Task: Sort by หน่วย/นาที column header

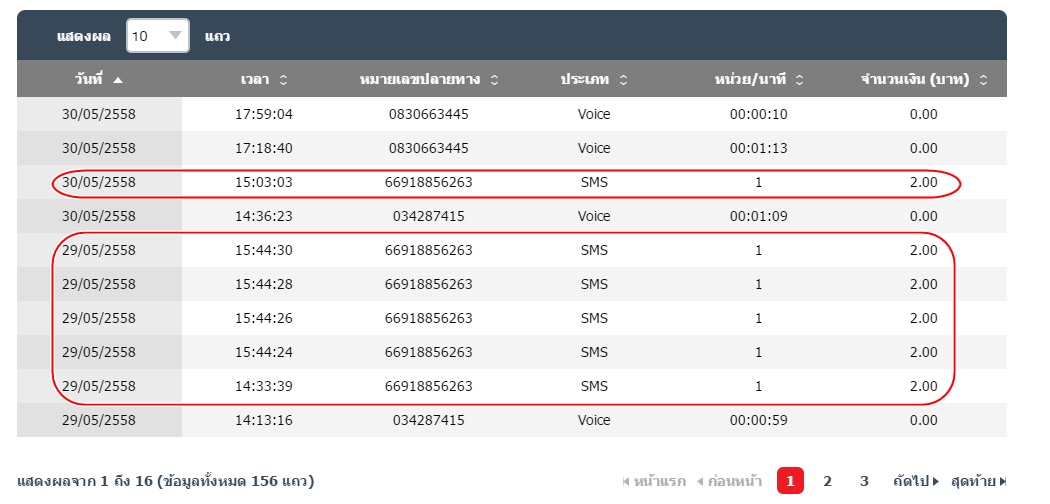Action: pos(759,80)
